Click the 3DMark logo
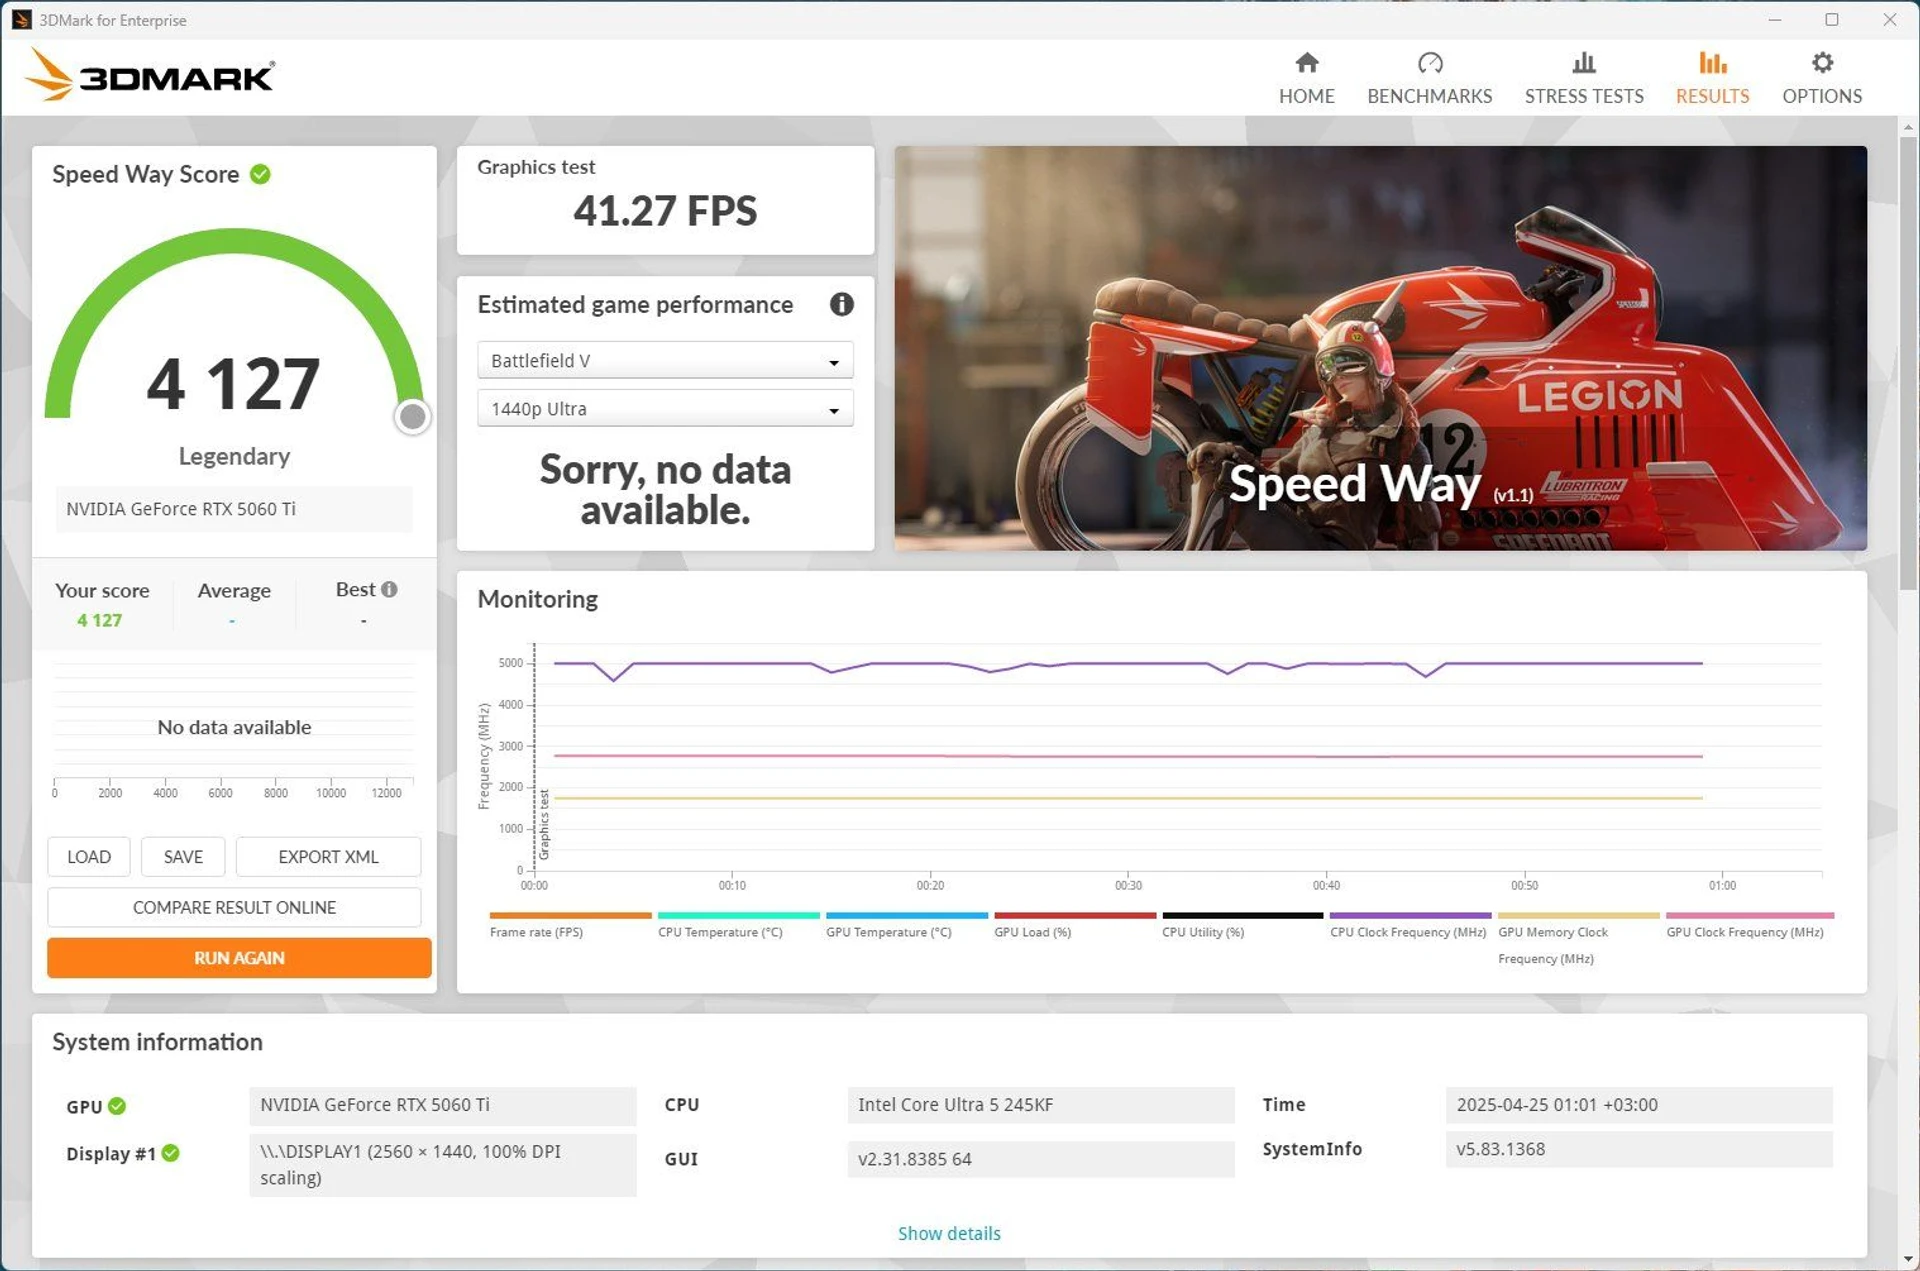1920x1271 pixels. pos(150,75)
